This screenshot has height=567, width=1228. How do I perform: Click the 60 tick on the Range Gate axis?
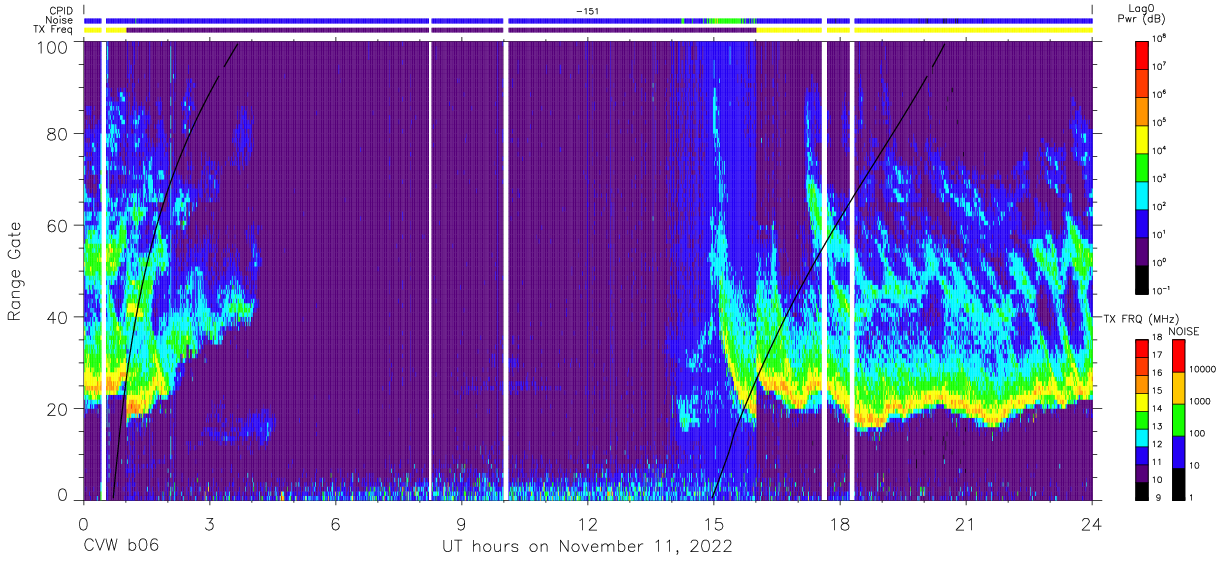[57, 225]
